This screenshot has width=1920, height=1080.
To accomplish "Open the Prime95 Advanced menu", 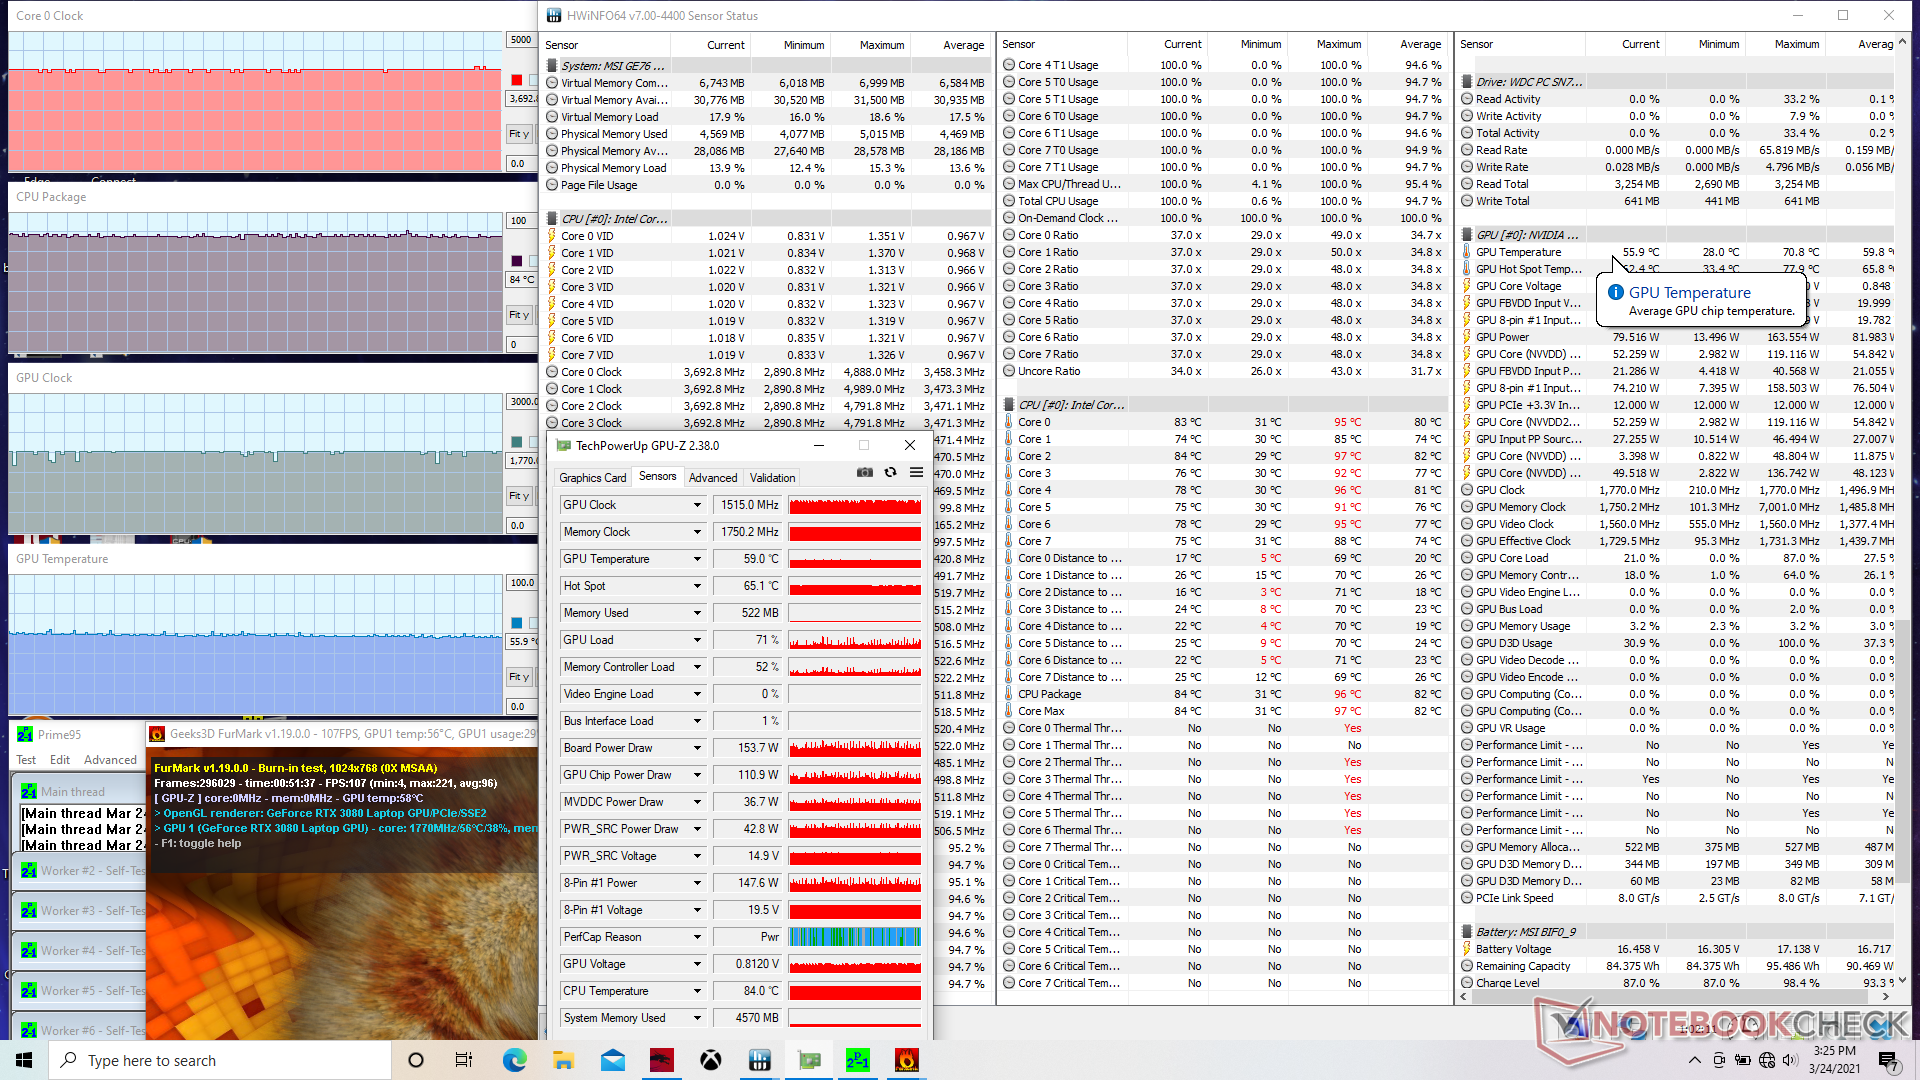I will pos(110,760).
